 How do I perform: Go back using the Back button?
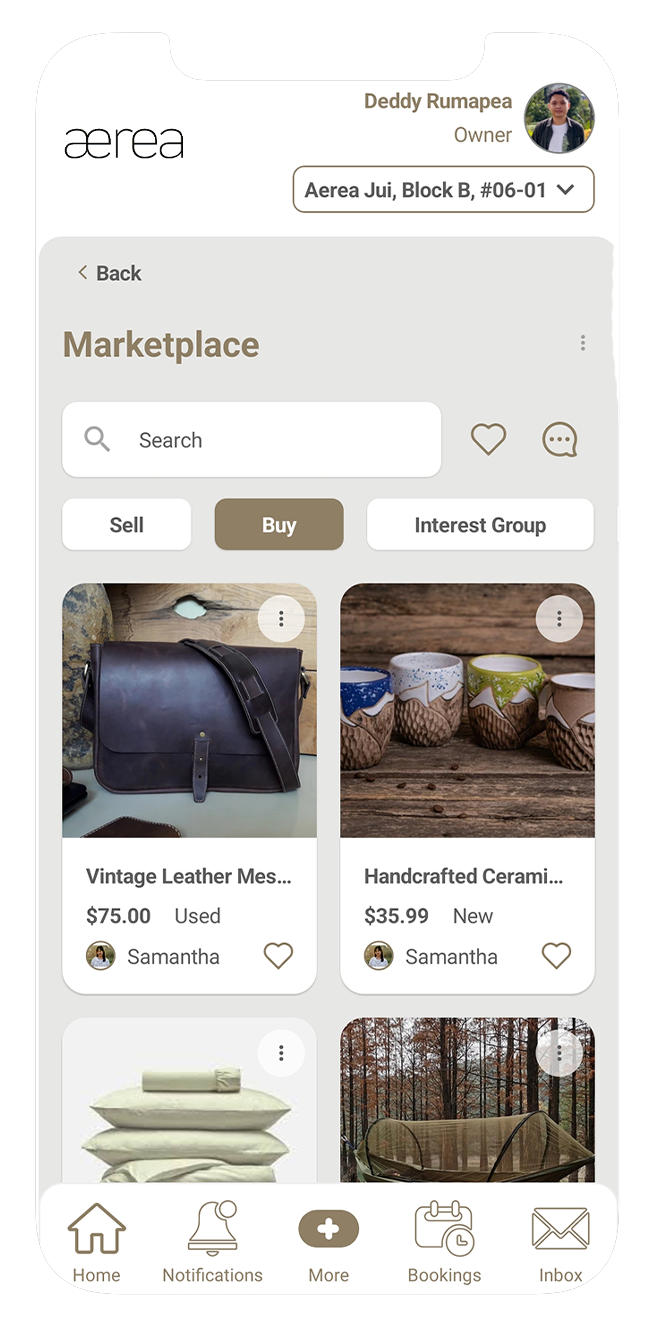click(107, 272)
